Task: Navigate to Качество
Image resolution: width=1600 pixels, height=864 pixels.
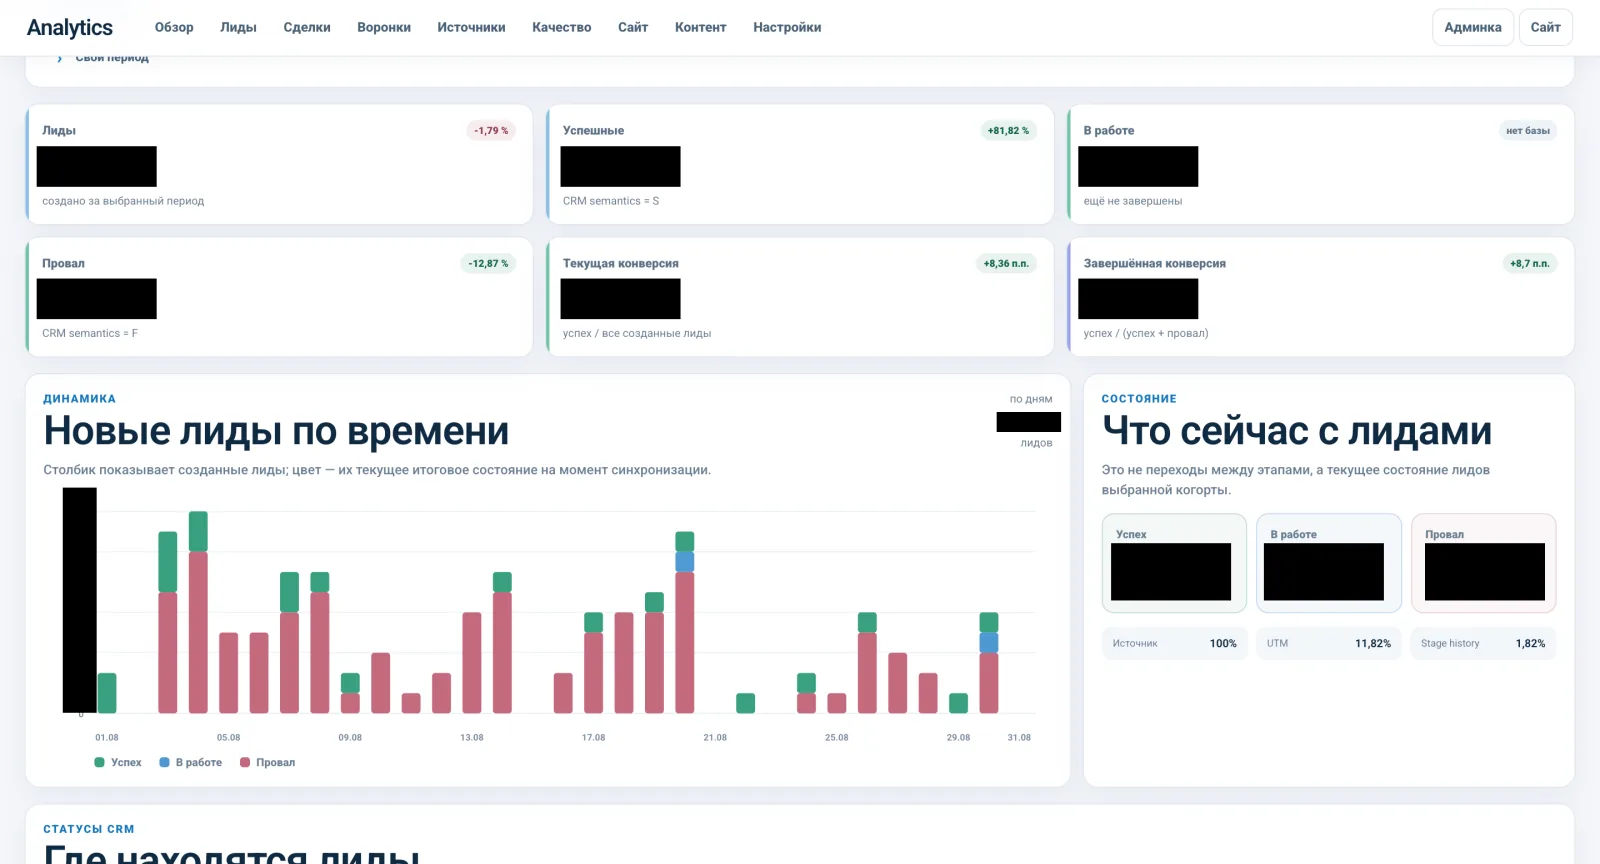Action: coord(562,28)
